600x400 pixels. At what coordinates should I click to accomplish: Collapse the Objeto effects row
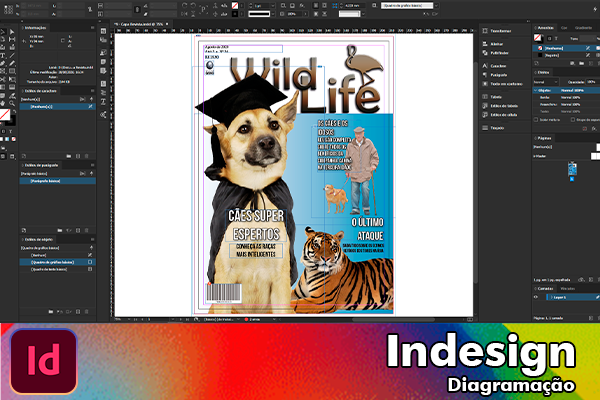click(535, 90)
